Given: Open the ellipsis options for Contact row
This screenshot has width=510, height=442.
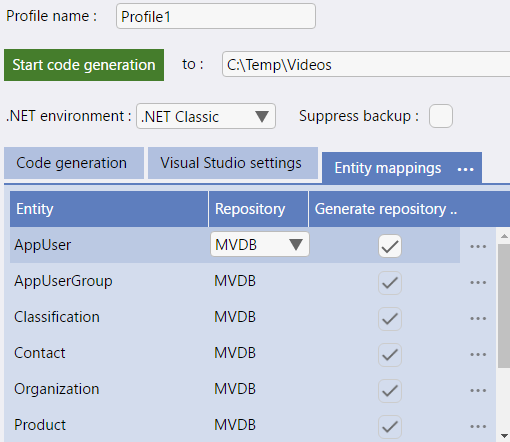Looking at the screenshot, I should pyautogui.click(x=478, y=355).
